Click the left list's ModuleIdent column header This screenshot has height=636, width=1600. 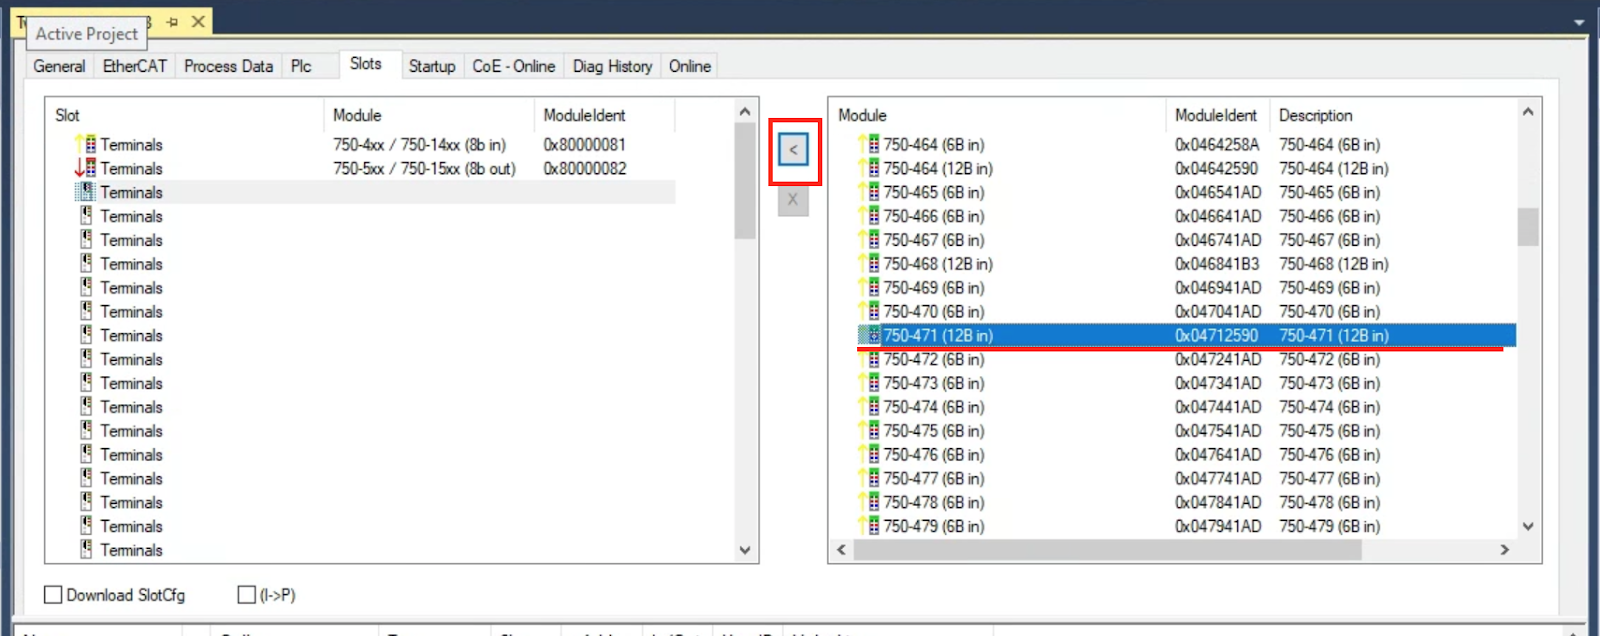pos(605,115)
